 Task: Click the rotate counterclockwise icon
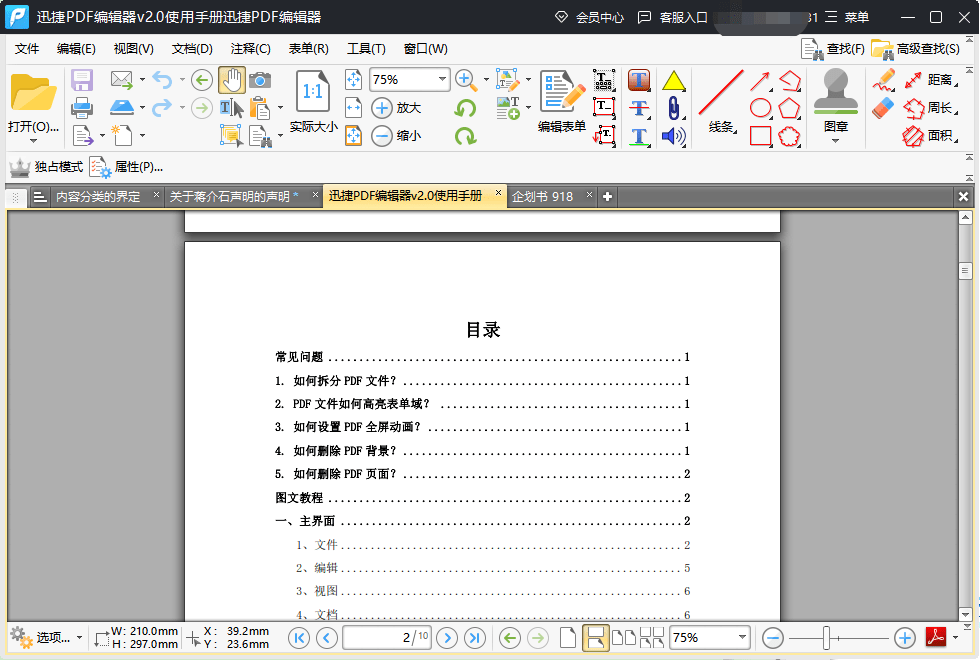click(x=465, y=106)
